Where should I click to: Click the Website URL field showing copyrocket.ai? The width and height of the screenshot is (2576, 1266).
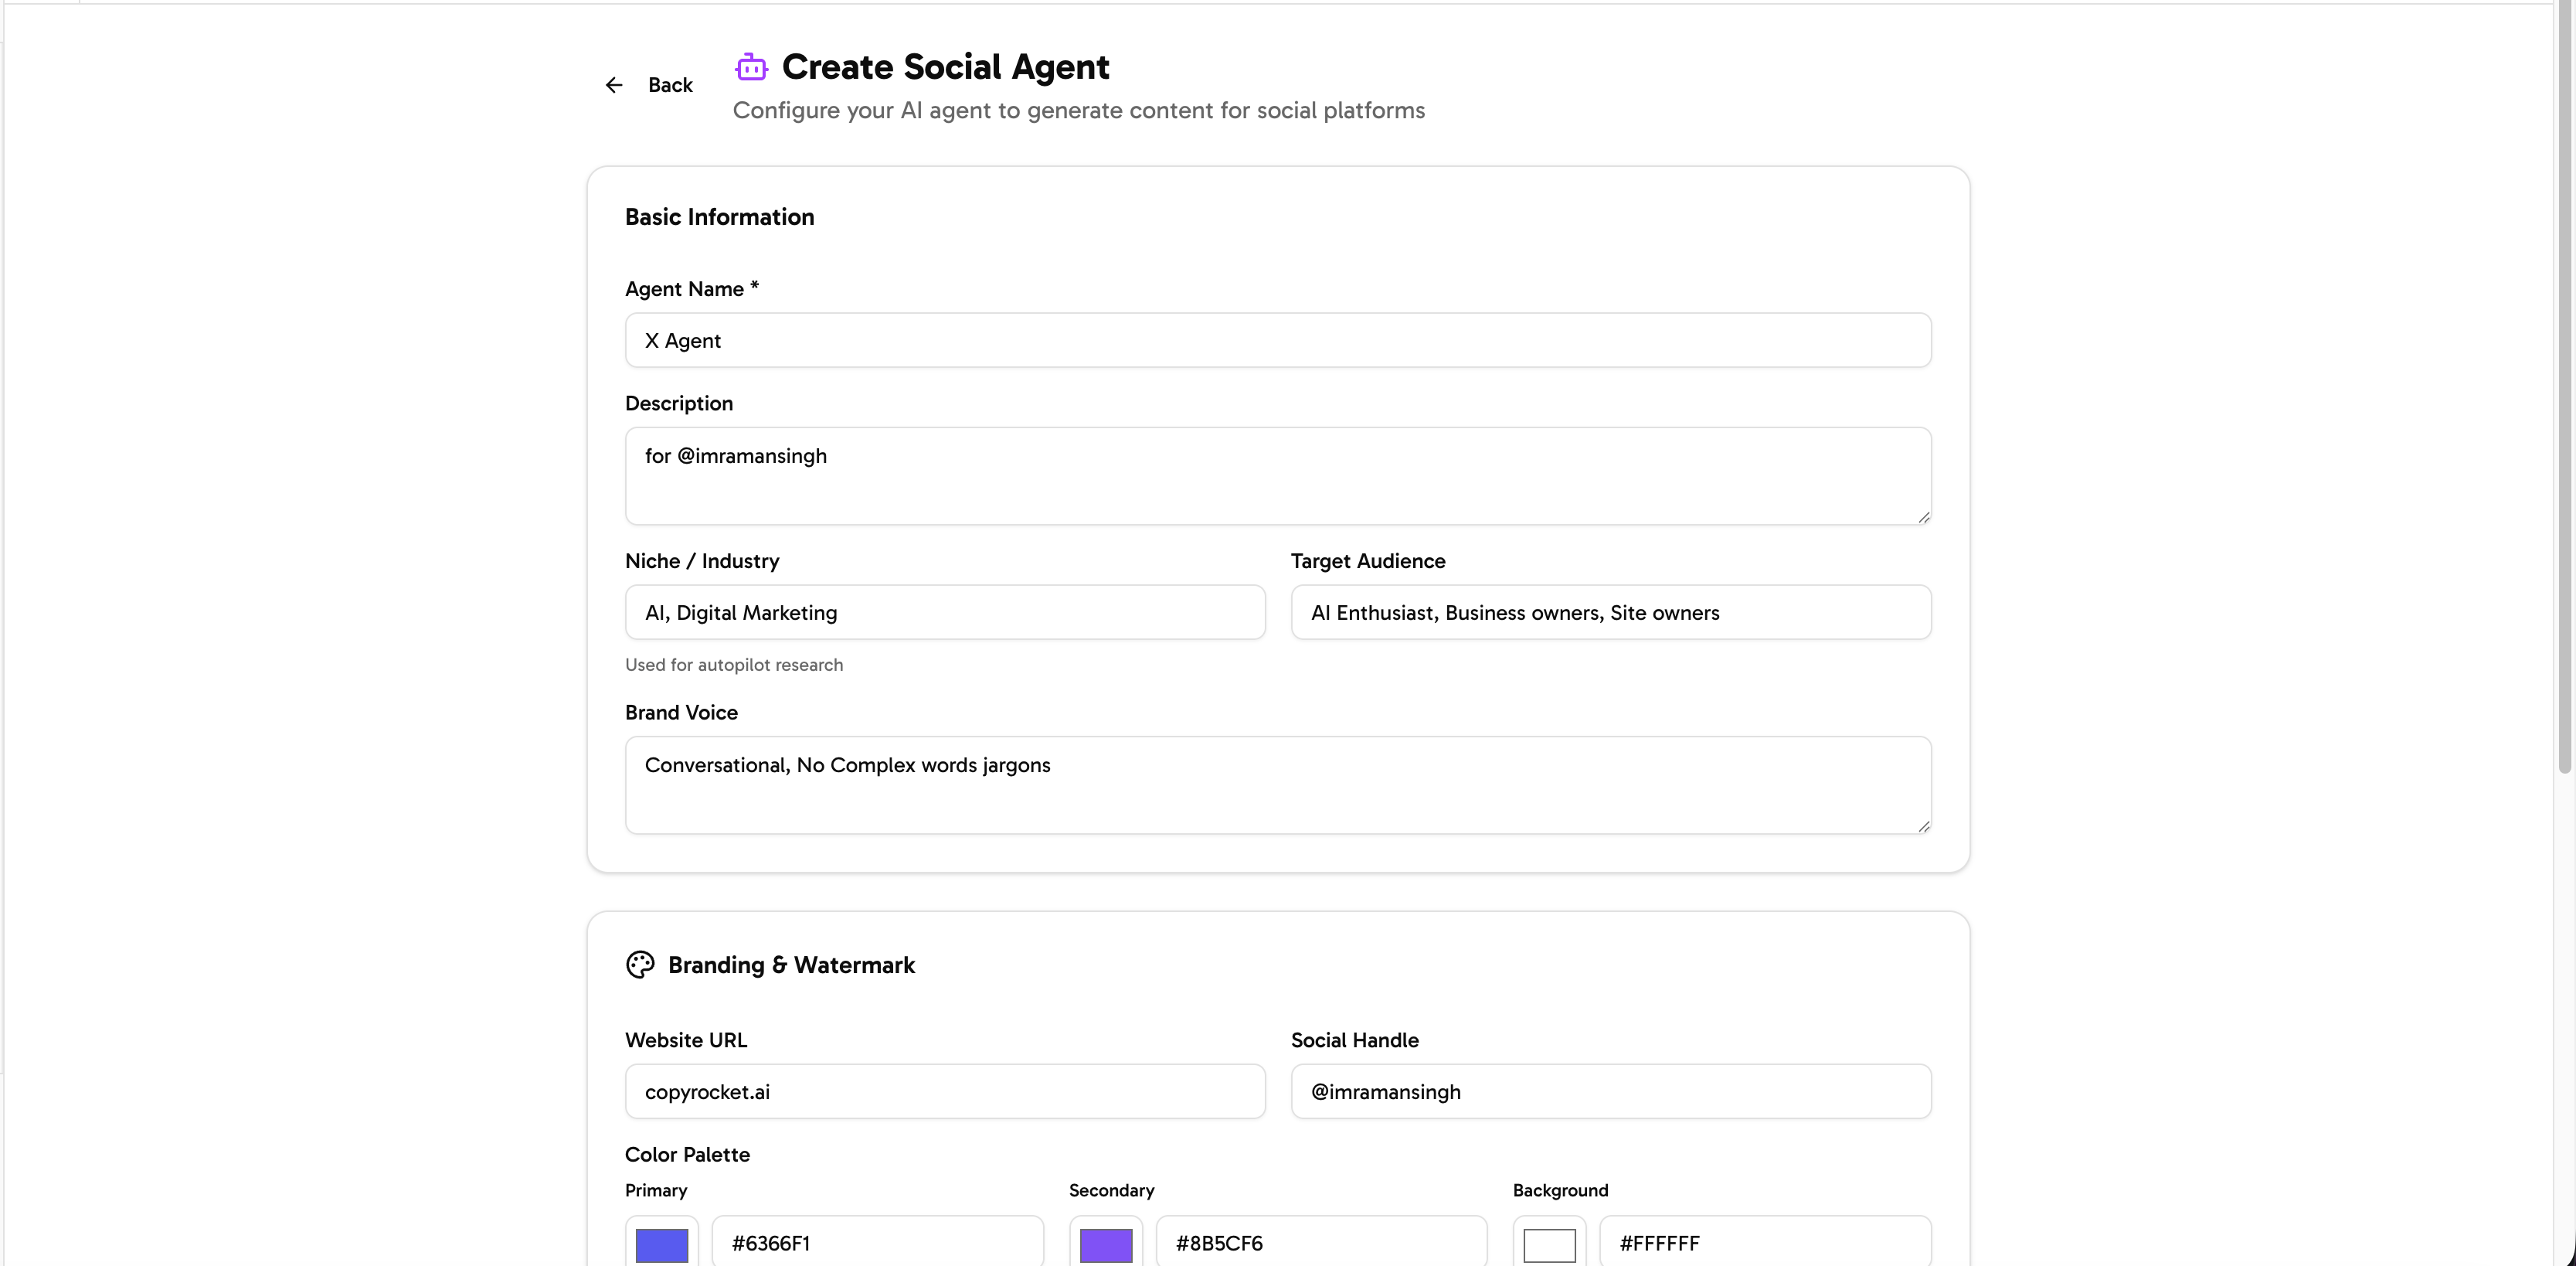[944, 1091]
